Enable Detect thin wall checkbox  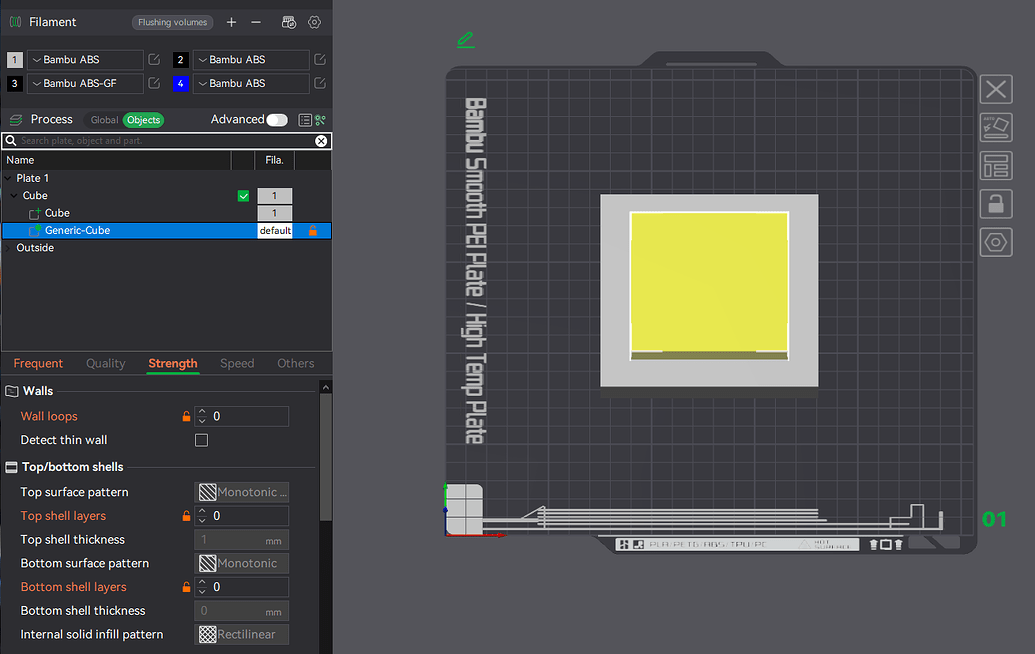point(201,440)
